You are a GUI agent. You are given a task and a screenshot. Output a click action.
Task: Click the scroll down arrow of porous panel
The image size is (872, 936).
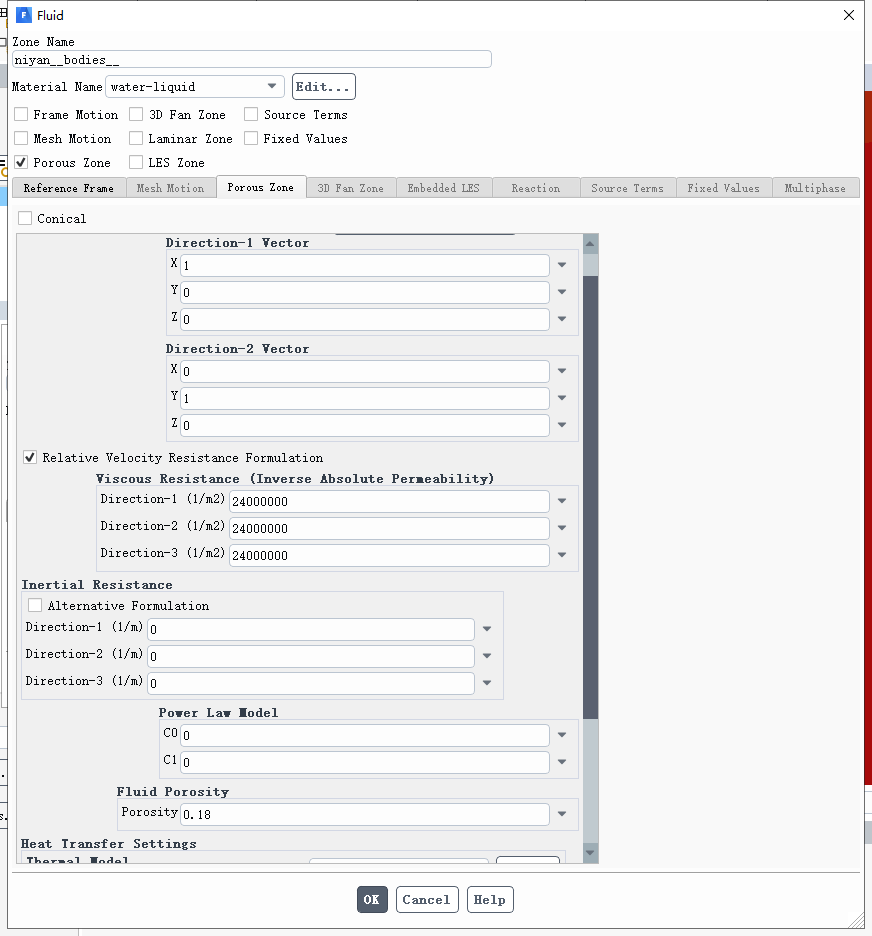(x=590, y=853)
